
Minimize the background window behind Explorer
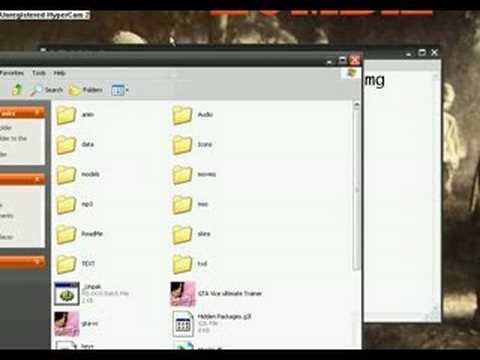pyautogui.click(x=409, y=53)
